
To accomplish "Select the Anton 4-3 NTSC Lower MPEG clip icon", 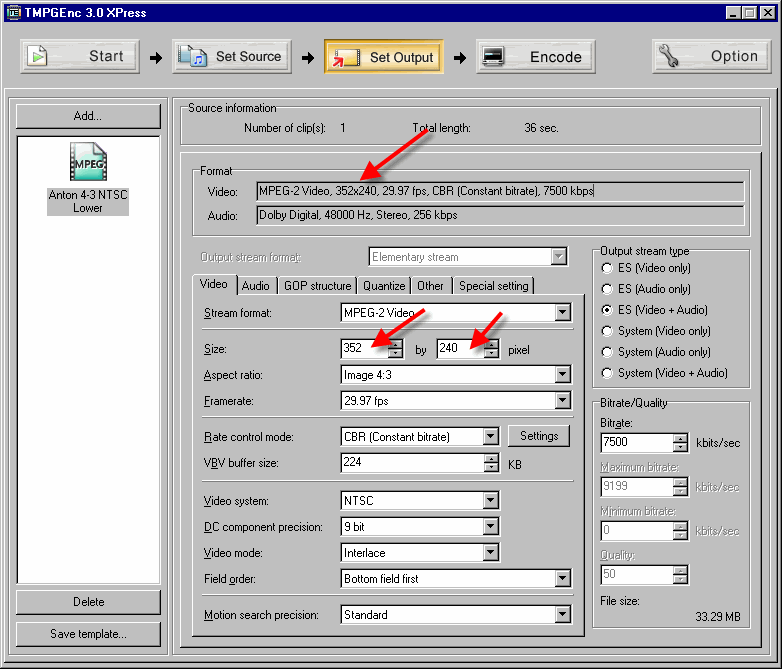I will (x=88, y=162).
